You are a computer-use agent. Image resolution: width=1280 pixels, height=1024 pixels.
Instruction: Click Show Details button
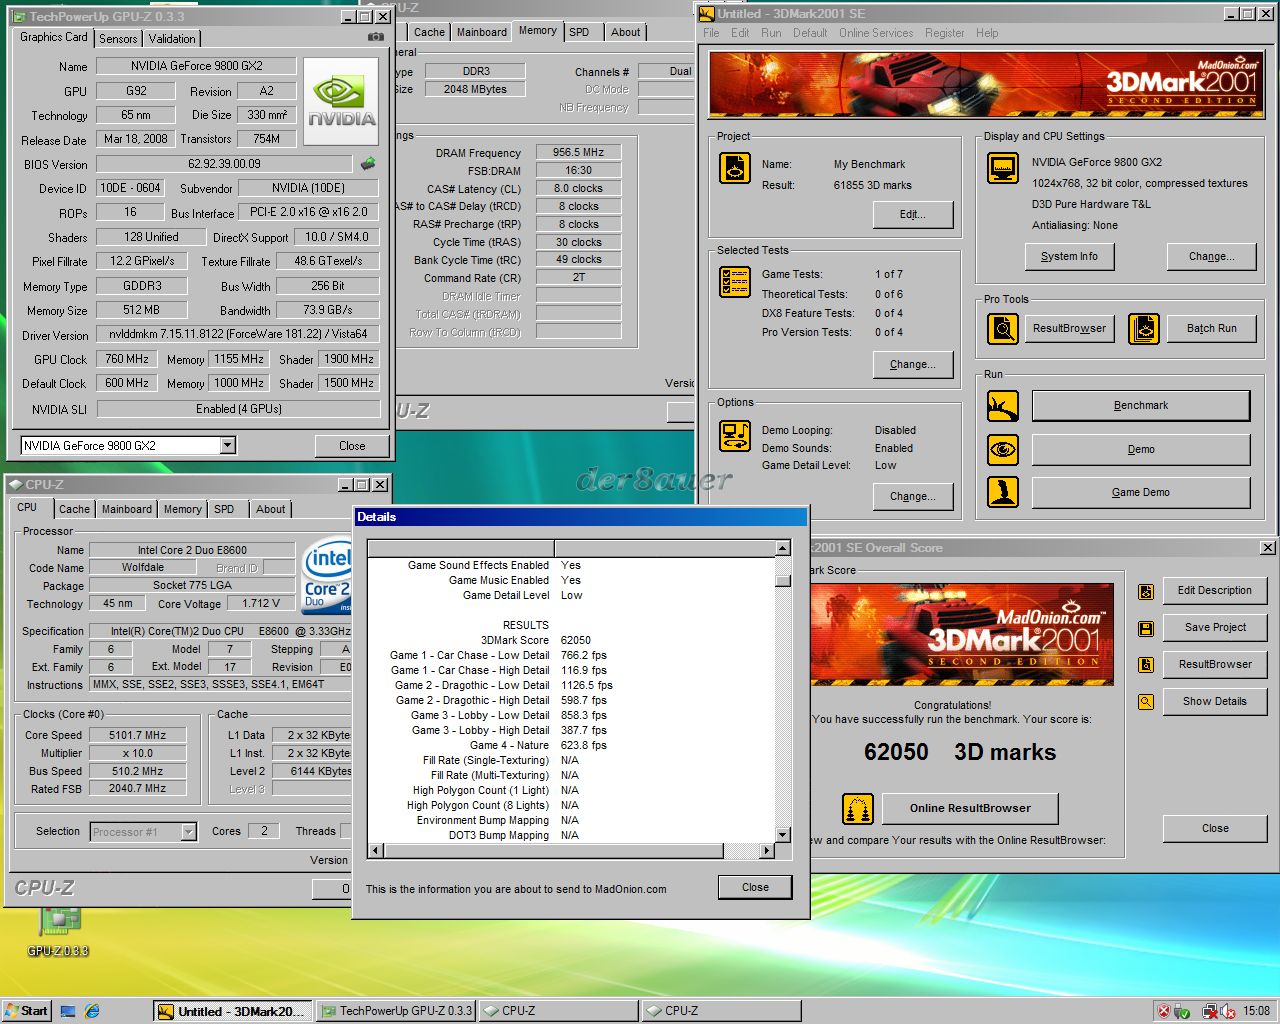tap(1215, 701)
